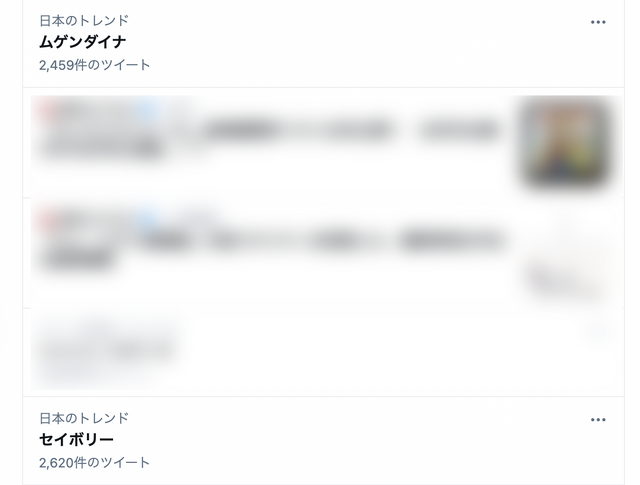
Task: Open more options for セイボリー trend
Action: [598, 420]
